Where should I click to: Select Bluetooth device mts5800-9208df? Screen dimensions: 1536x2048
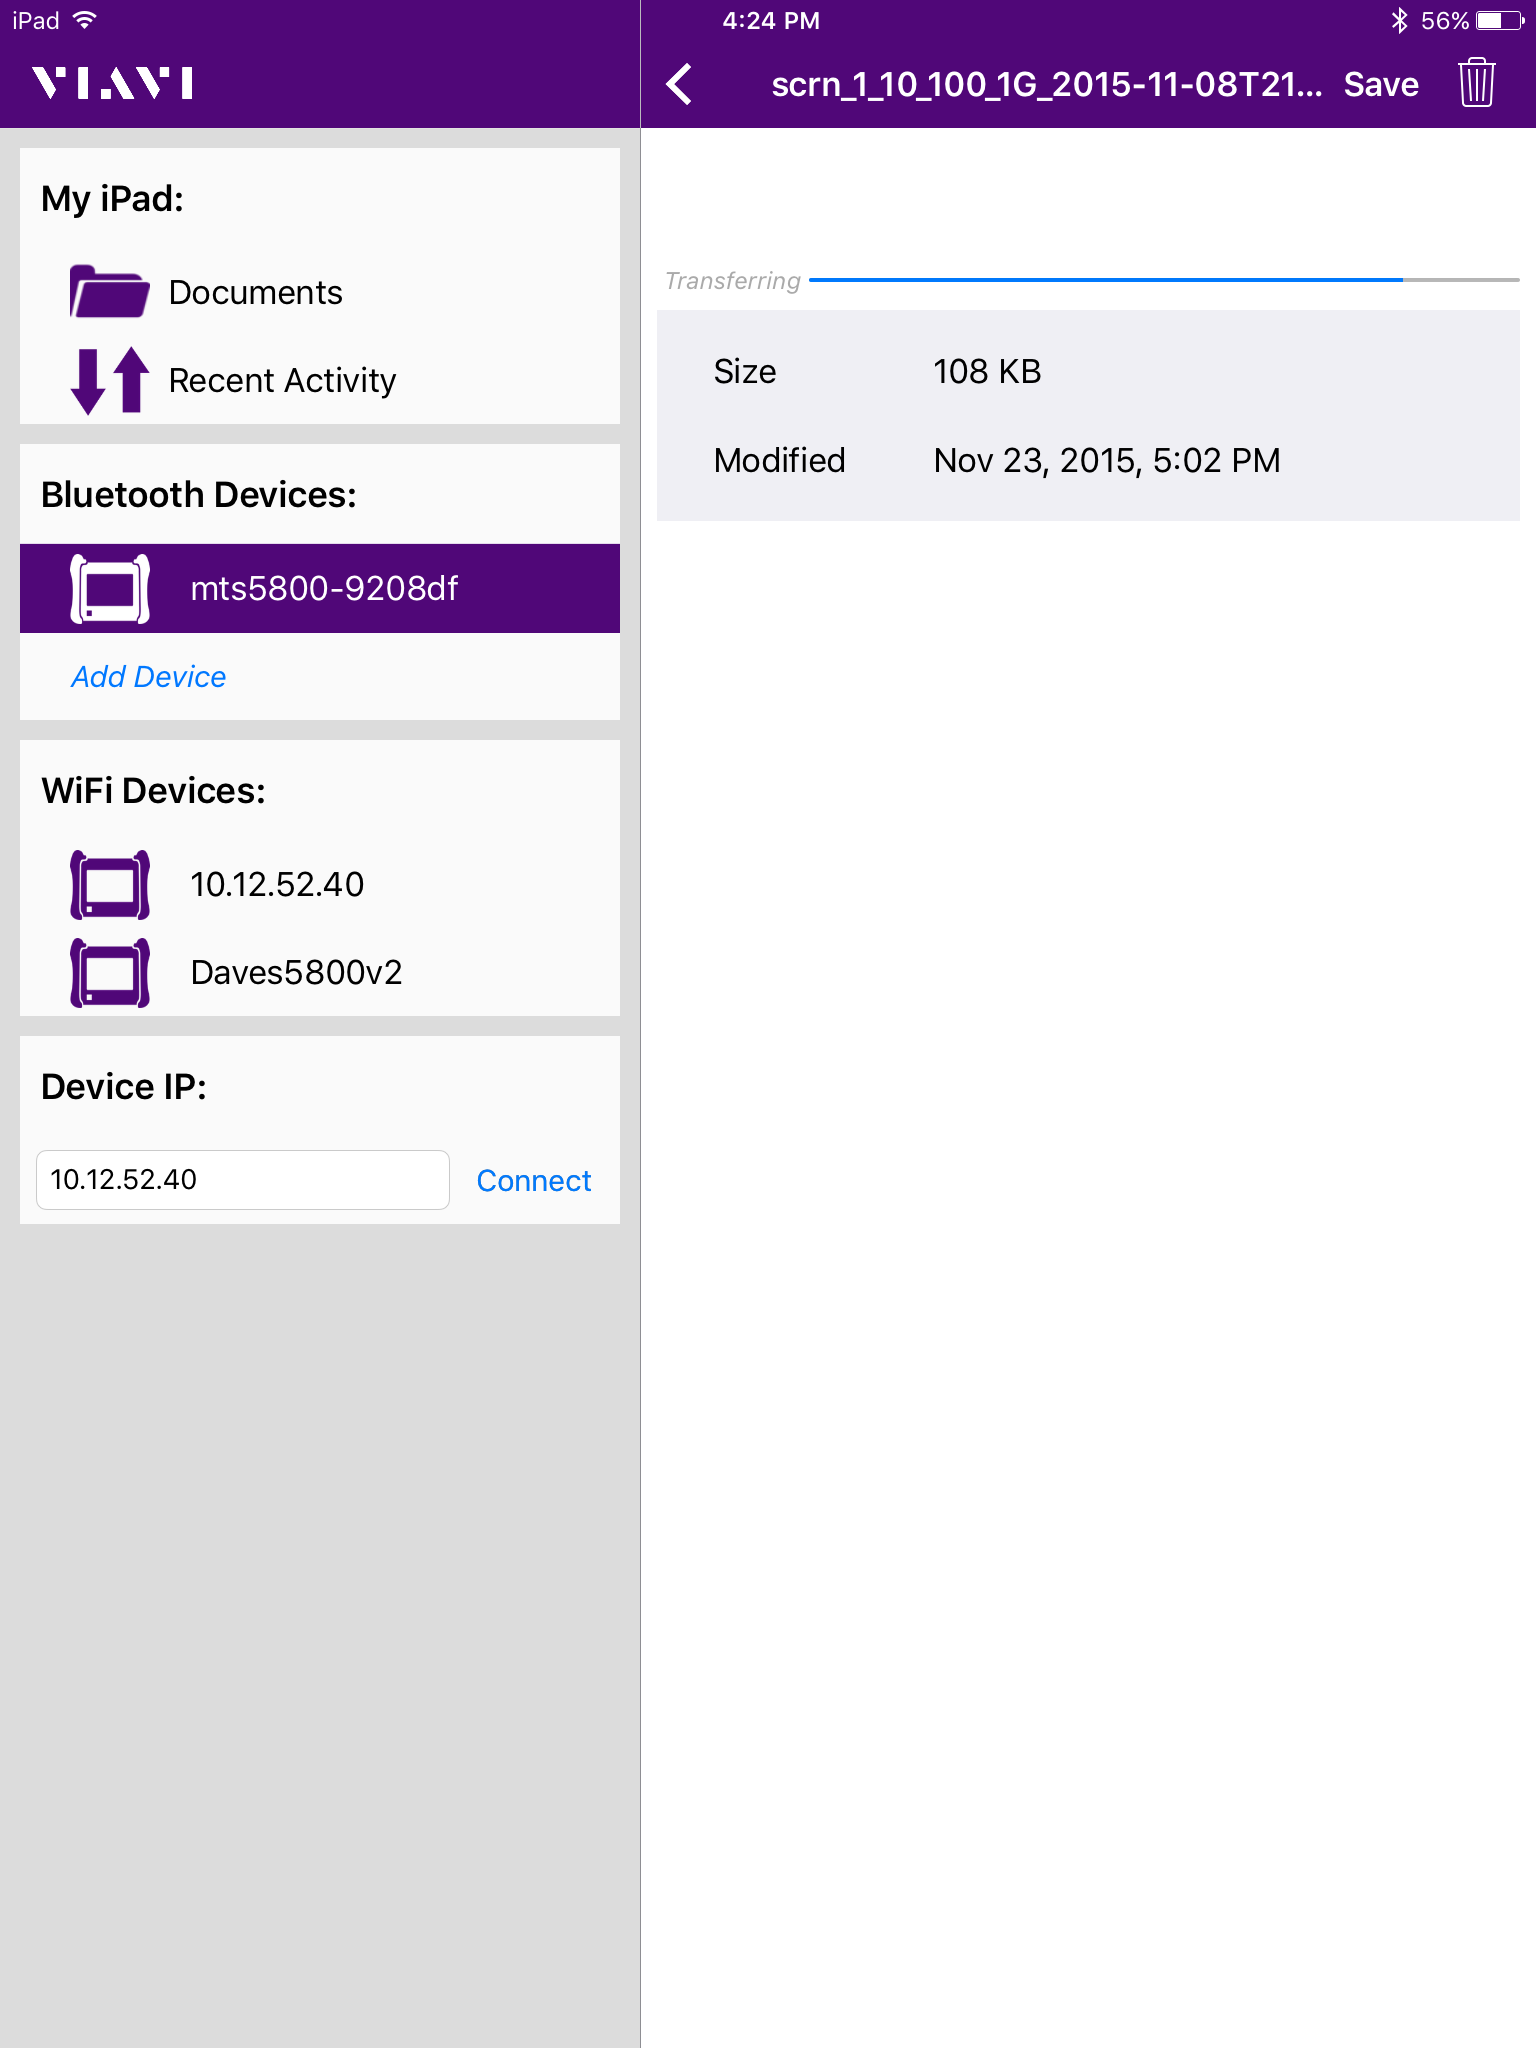(x=320, y=588)
